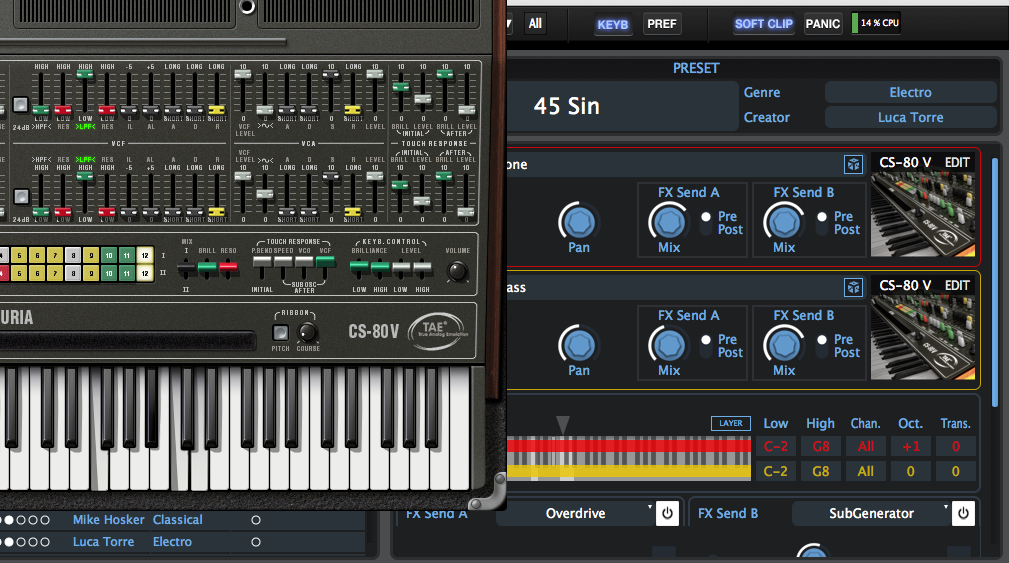The image size is (1009, 563).
Task: Click the first part's CS-80 V thumbnail image
Action: (923, 214)
